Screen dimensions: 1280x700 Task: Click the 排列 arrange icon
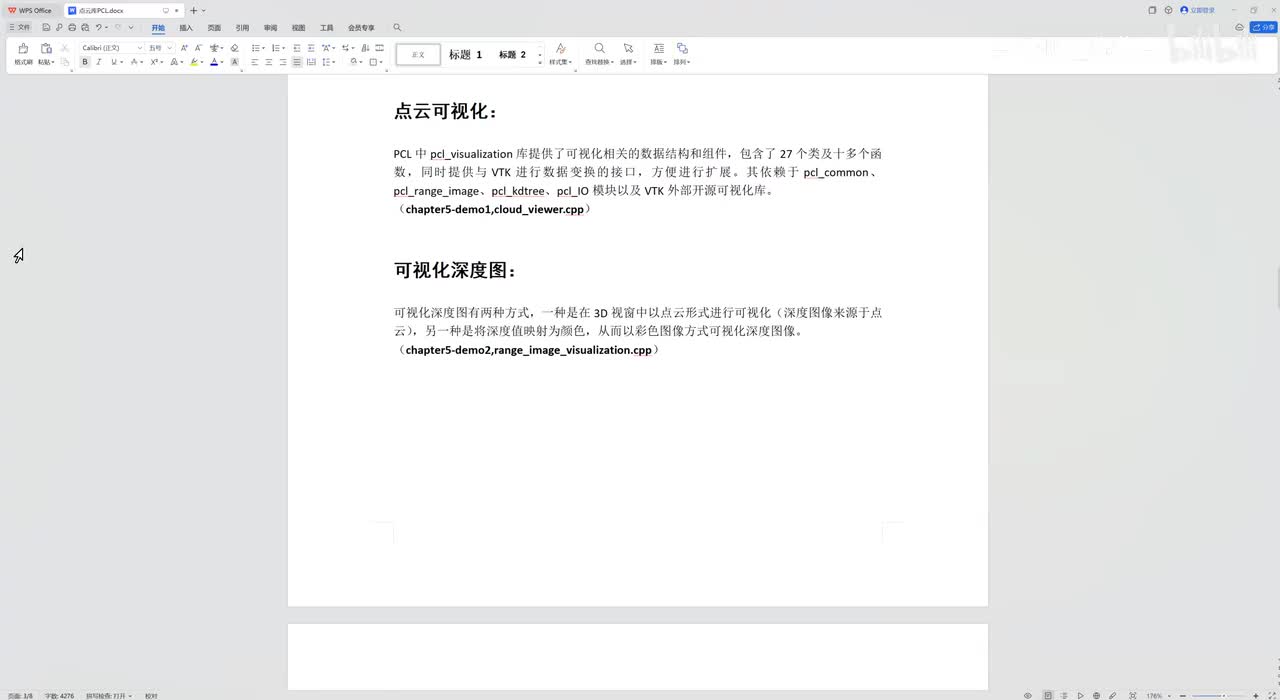point(682,48)
